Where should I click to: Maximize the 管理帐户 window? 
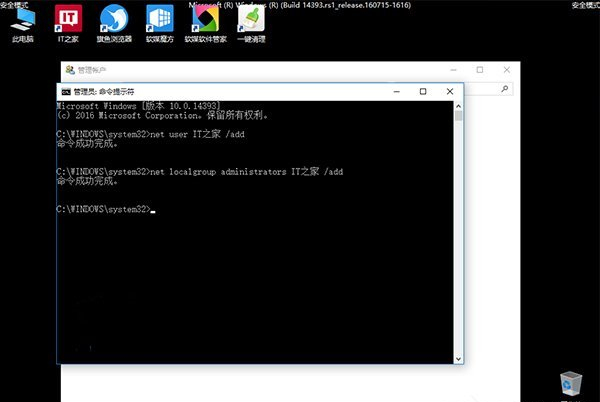(480, 70)
